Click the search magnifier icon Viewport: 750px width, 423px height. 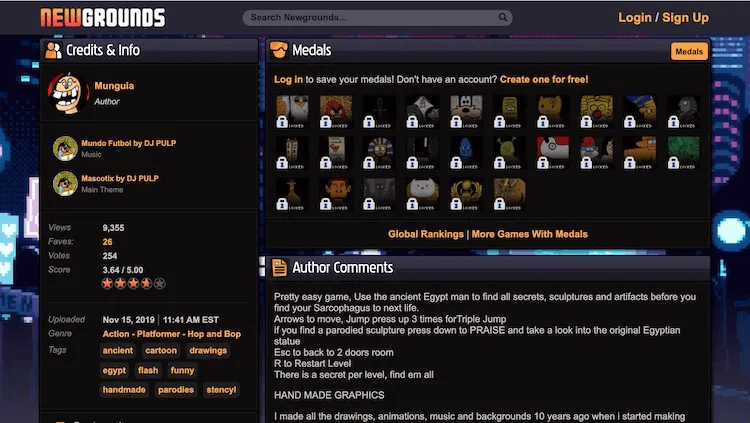tap(503, 17)
